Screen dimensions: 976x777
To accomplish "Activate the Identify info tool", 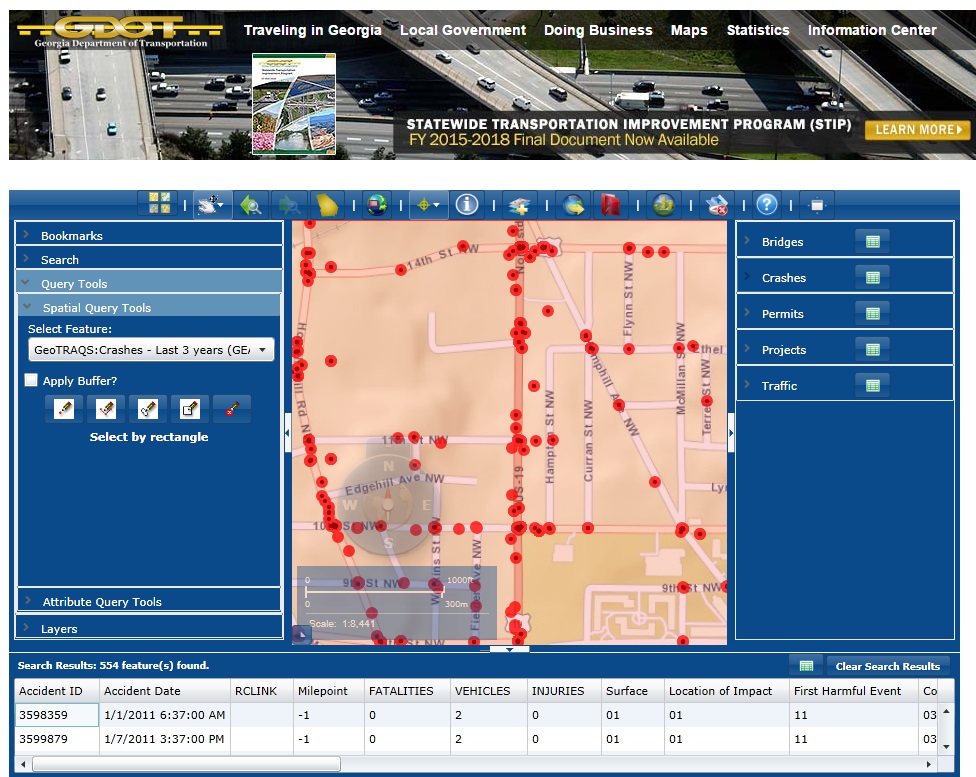I will (x=467, y=204).
